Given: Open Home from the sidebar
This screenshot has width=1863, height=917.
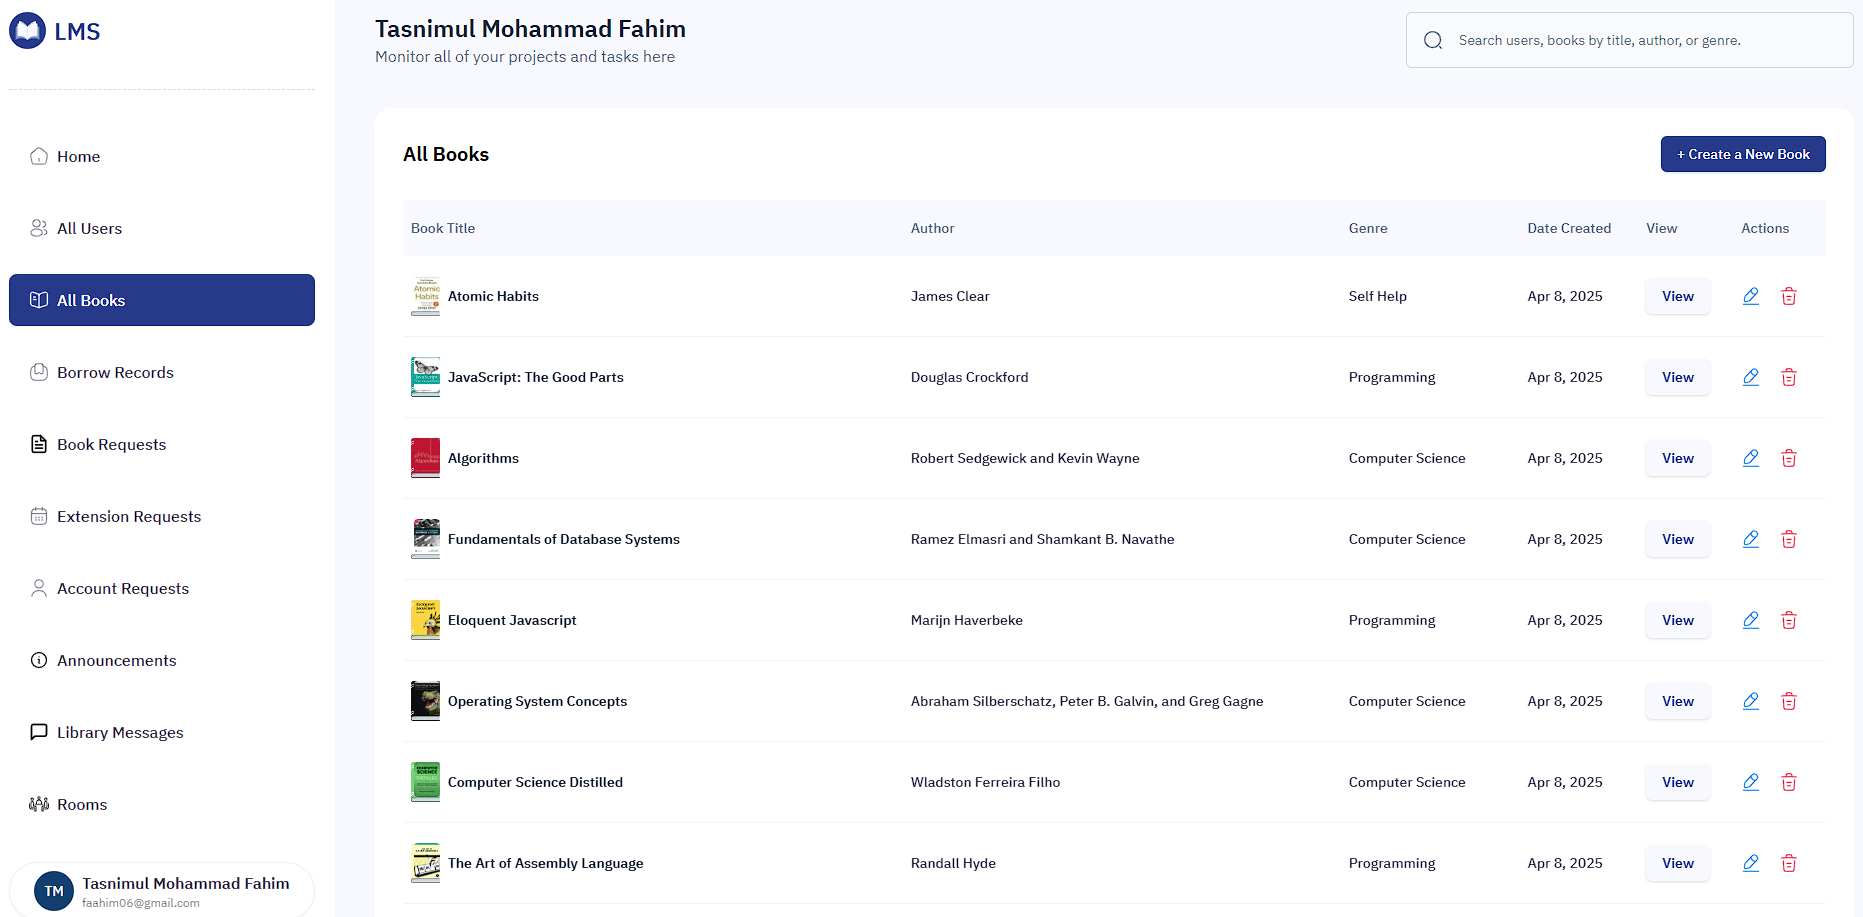Looking at the screenshot, I should [x=162, y=156].
